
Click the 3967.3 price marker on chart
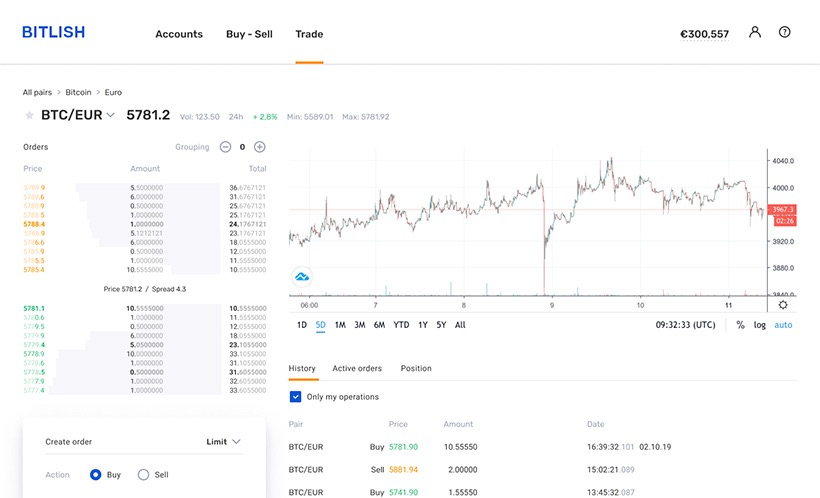783,210
